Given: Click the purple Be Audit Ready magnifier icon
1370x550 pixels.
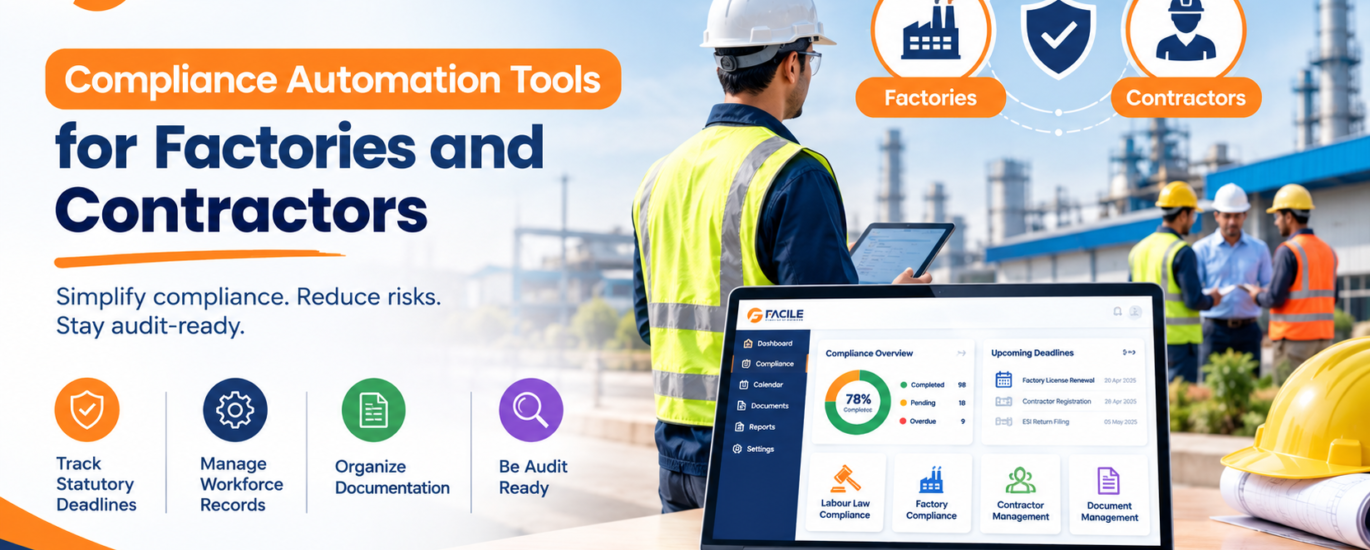Looking at the screenshot, I should pyautogui.click(x=531, y=410).
